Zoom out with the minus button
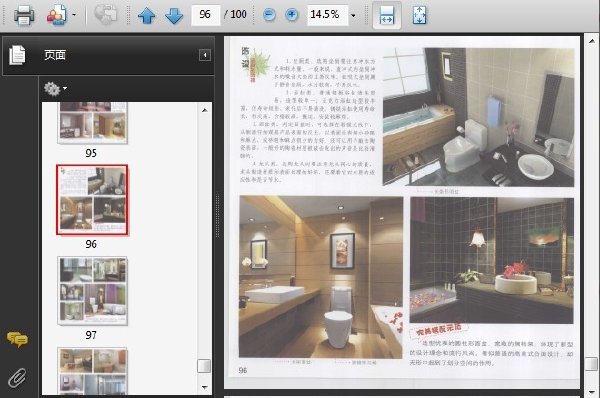Viewport: 600px width, 398px height. [x=269, y=15]
